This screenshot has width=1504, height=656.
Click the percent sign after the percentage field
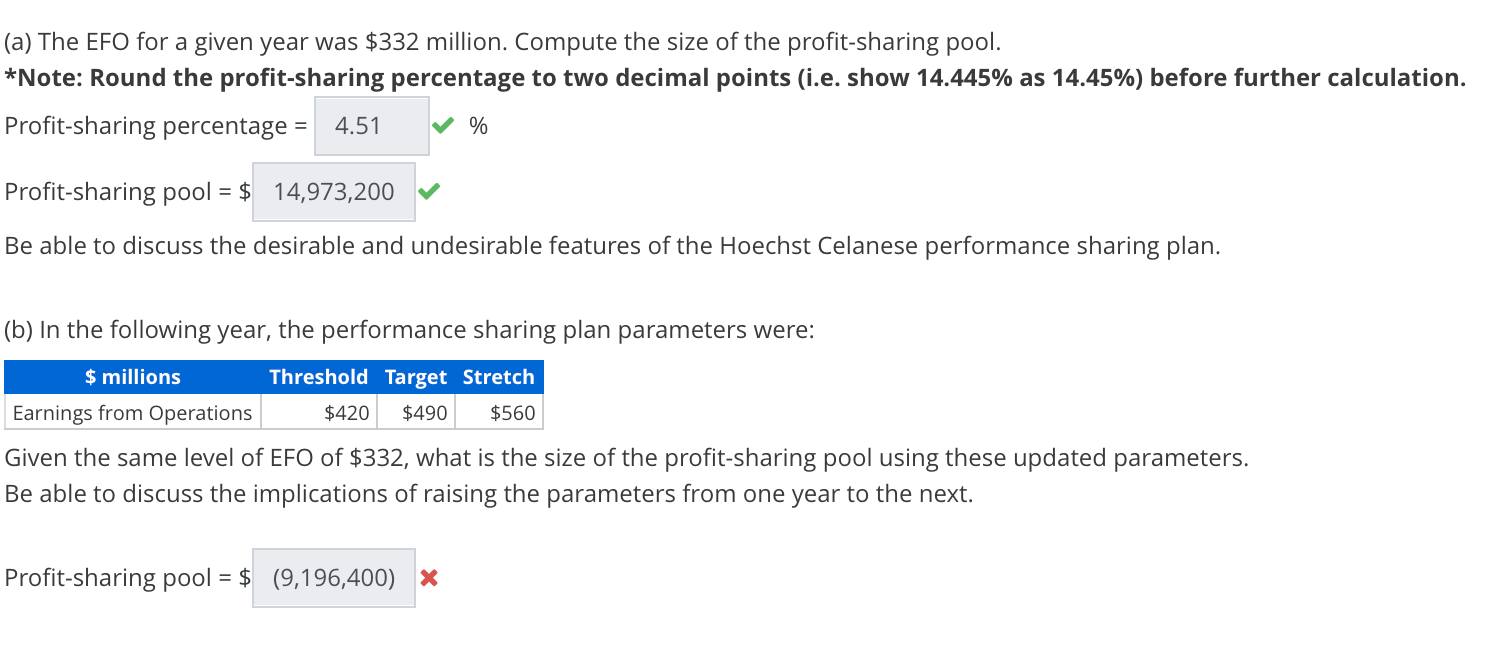click(x=479, y=126)
